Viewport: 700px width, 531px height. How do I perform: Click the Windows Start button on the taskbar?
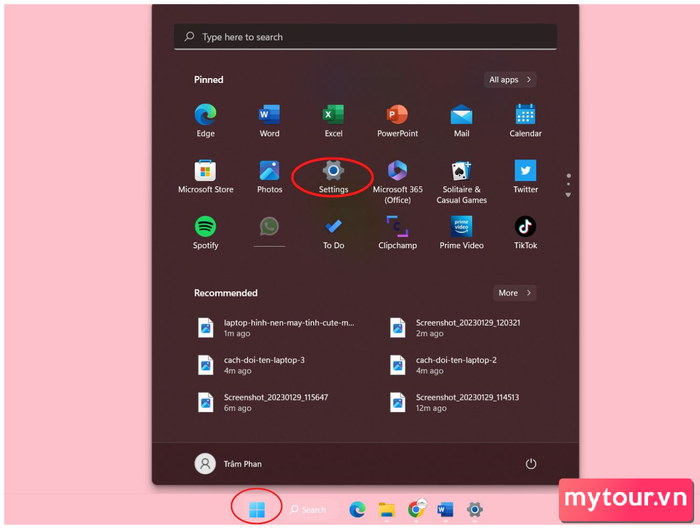tap(257, 509)
